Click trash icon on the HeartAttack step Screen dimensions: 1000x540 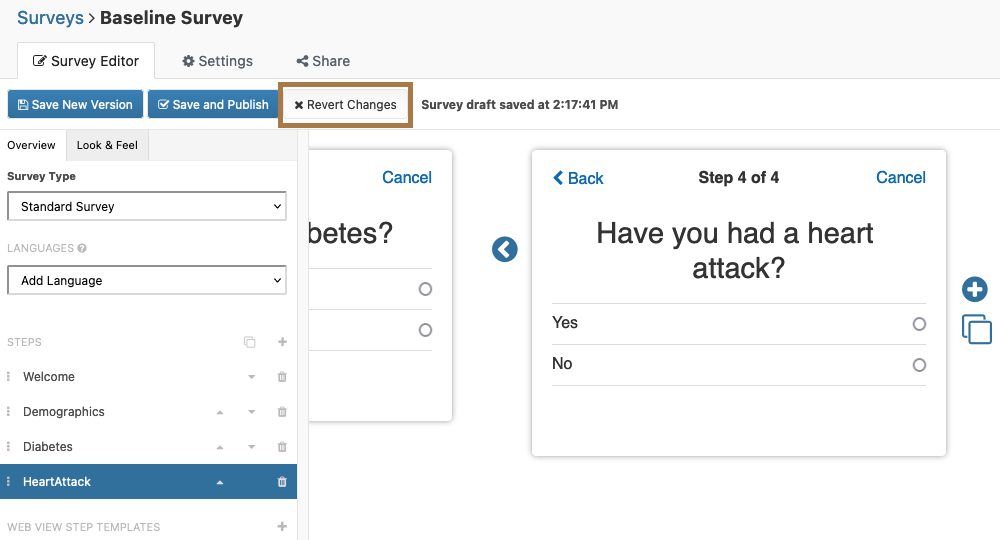pyautogui.click(x=282, y=482)
